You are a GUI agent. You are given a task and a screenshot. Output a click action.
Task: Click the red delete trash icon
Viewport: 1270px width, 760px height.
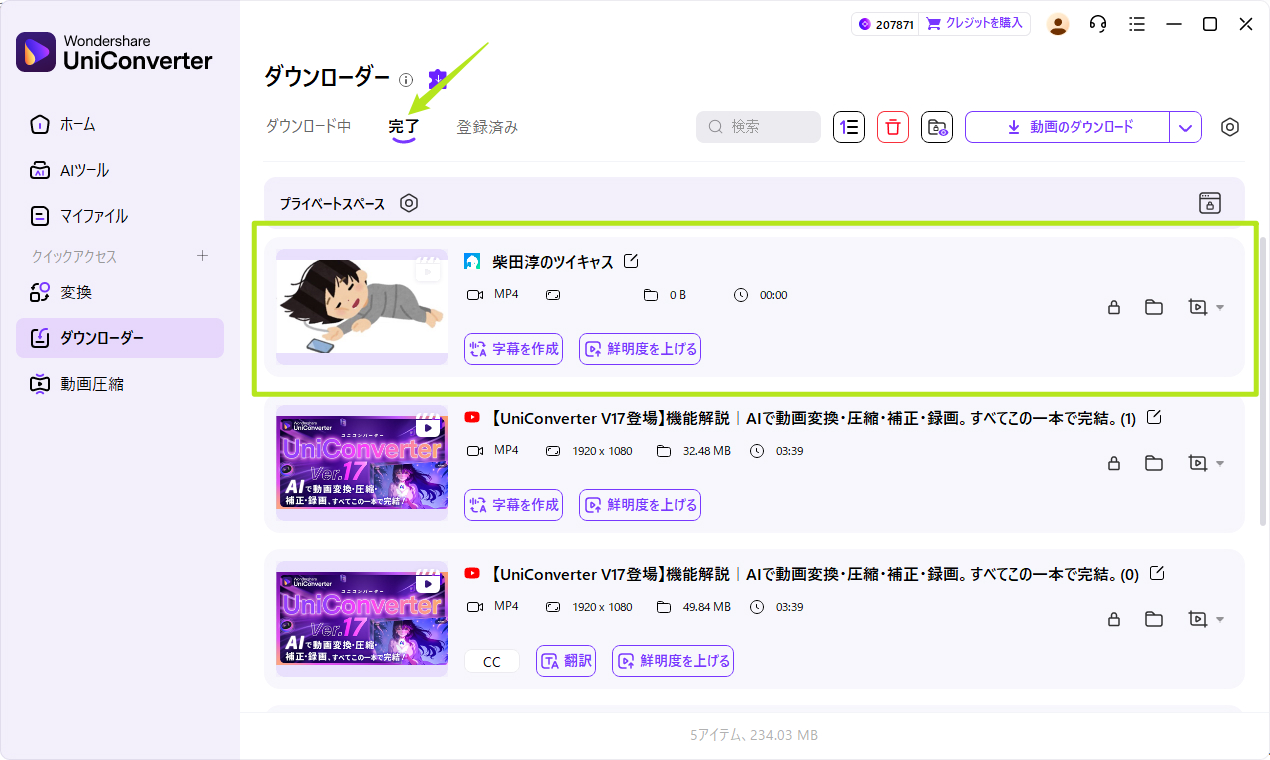click(x=892, y=127)
